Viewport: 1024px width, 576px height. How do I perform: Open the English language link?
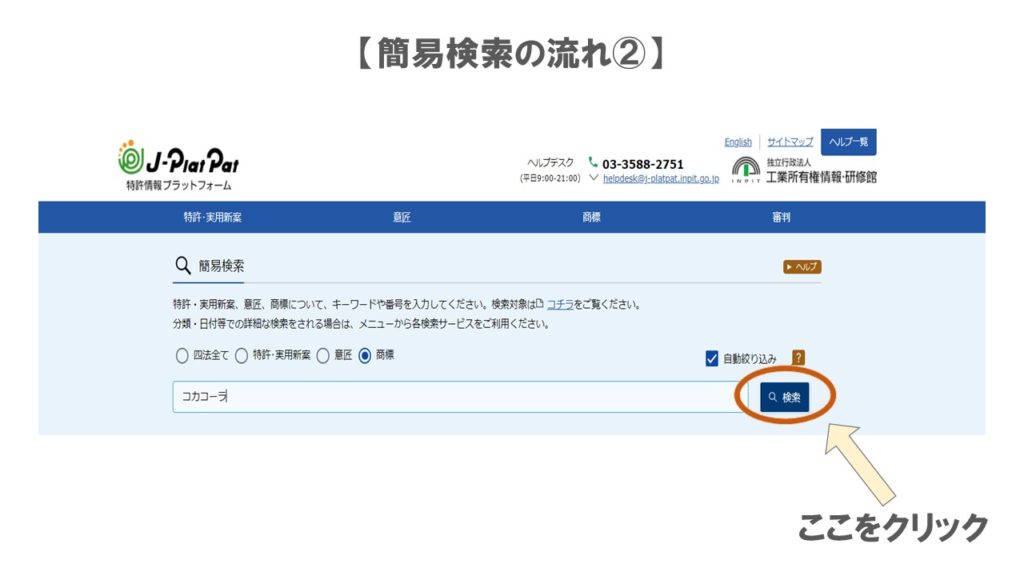(x=738, y=142)
